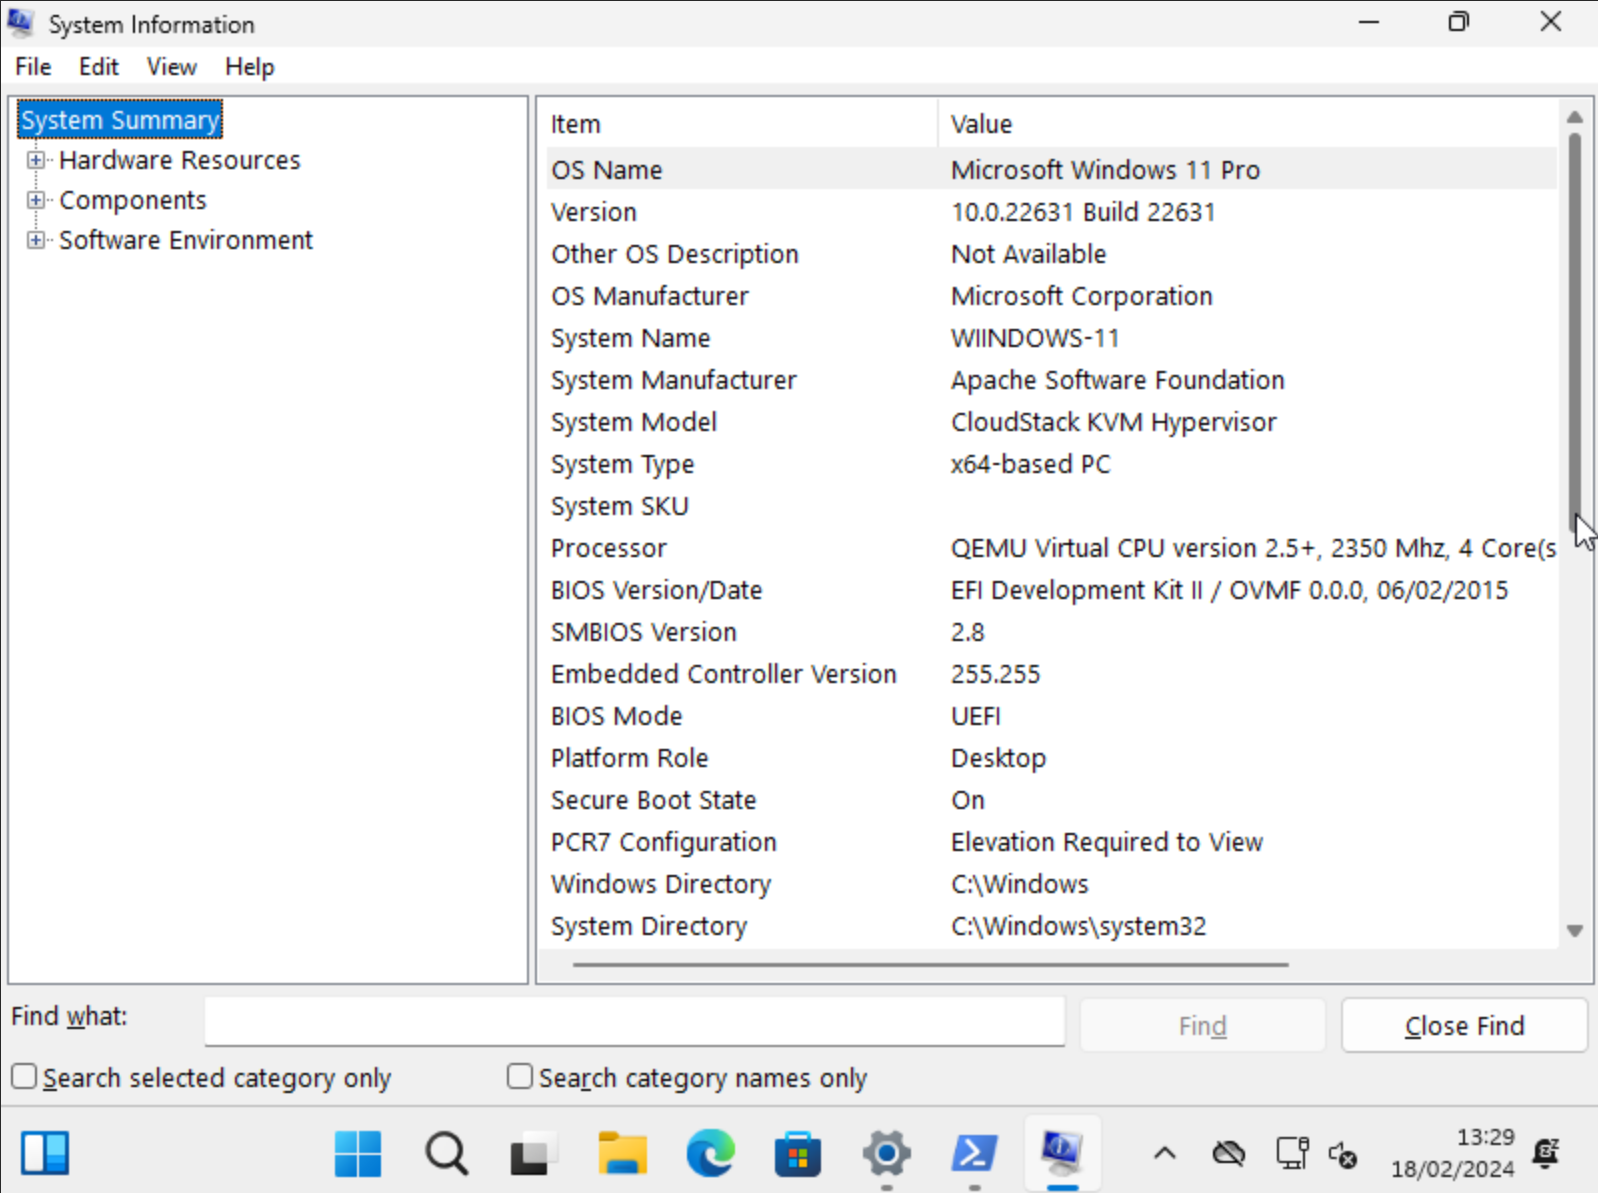Click the Find what input field
The height and width of the screenshot is (1193, 1598).
tap(635, 1021)
